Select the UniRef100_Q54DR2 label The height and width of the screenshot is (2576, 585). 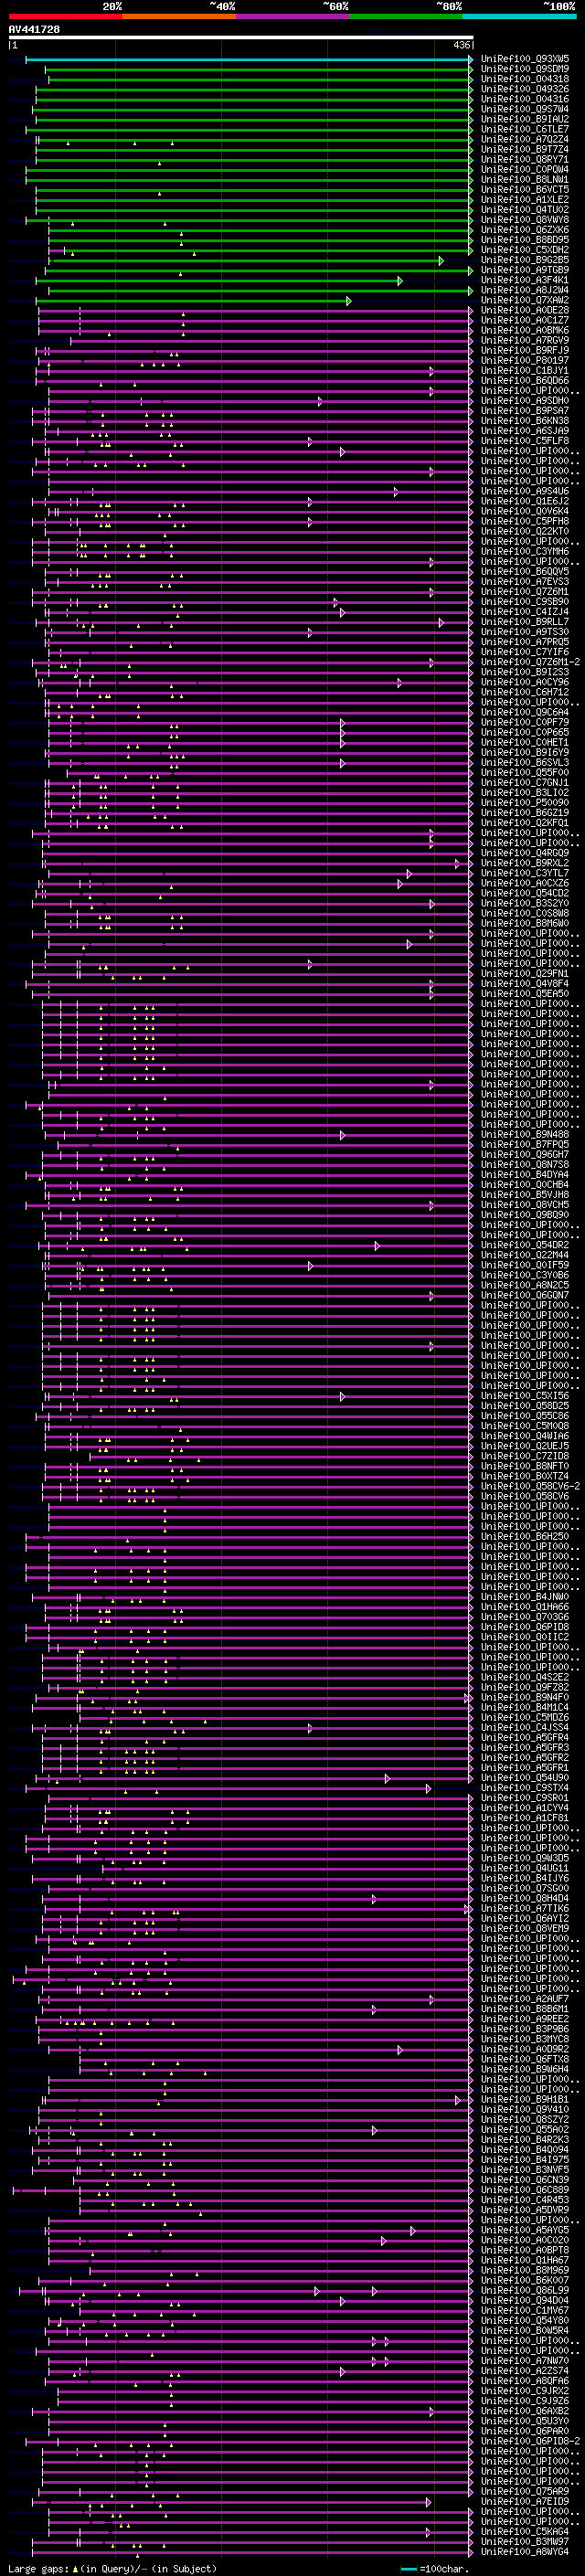[x=525, y=1246]
